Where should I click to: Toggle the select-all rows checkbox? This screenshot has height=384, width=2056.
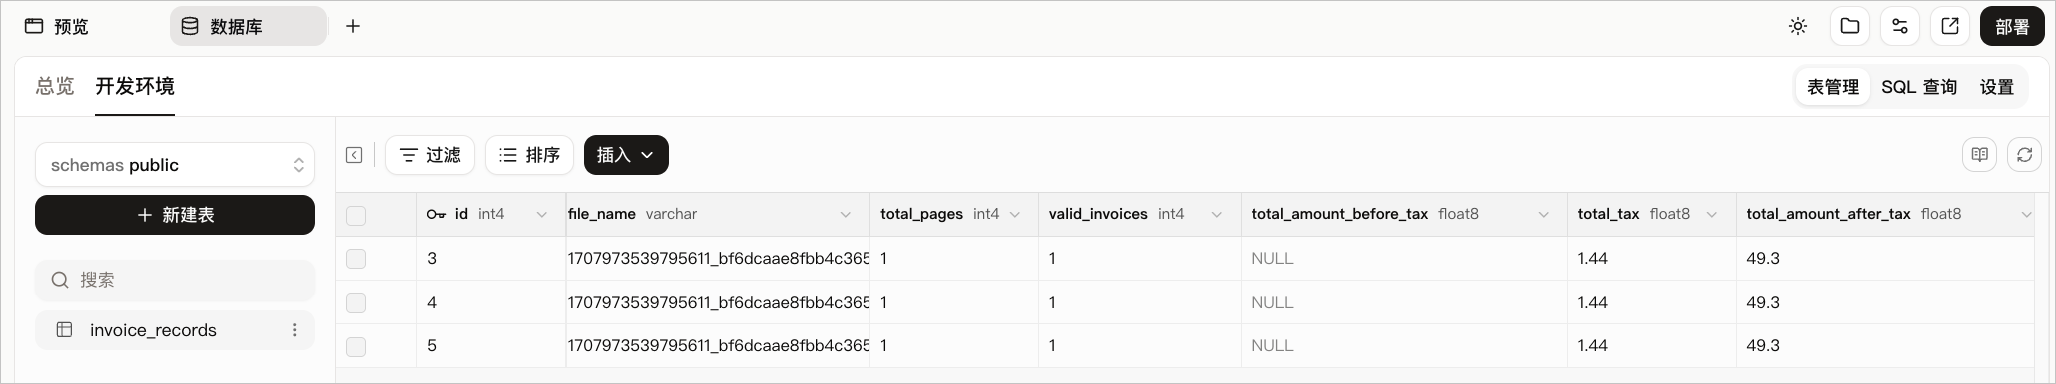356,215
